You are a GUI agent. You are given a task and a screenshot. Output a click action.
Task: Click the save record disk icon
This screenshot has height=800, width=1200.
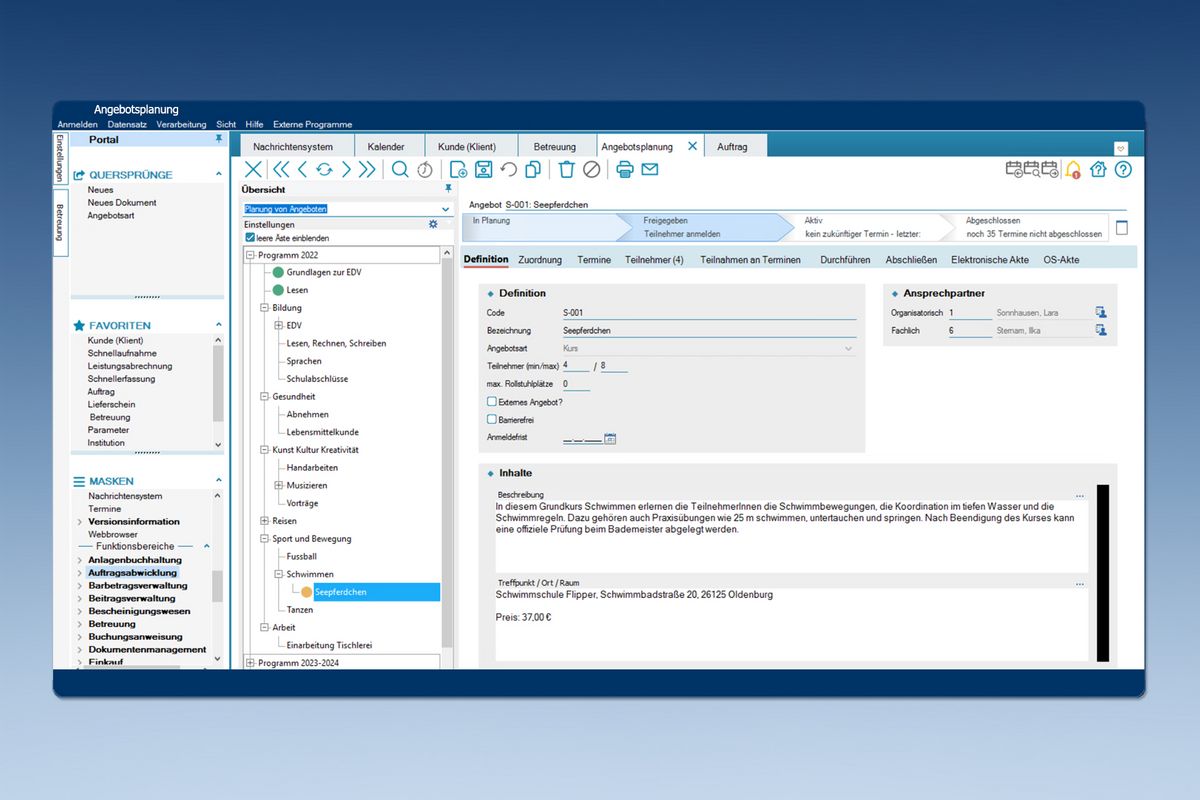483,169
